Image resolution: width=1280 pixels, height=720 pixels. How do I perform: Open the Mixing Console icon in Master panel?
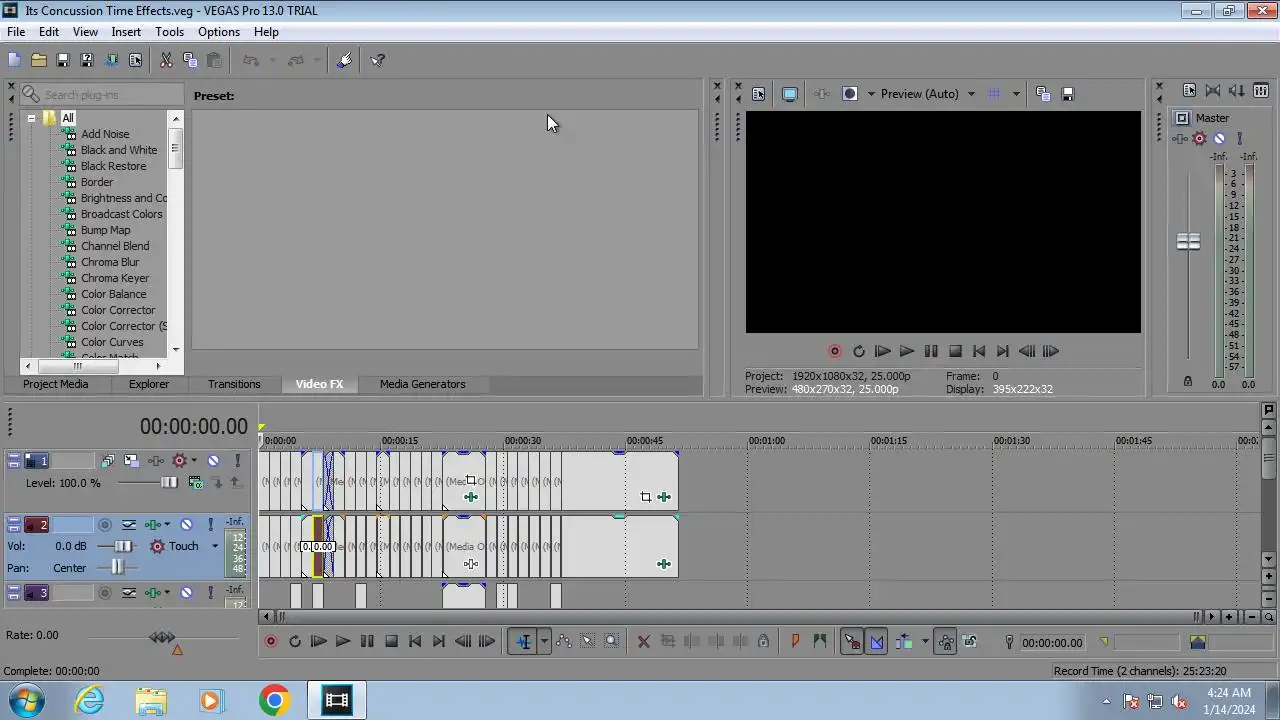1261,90
